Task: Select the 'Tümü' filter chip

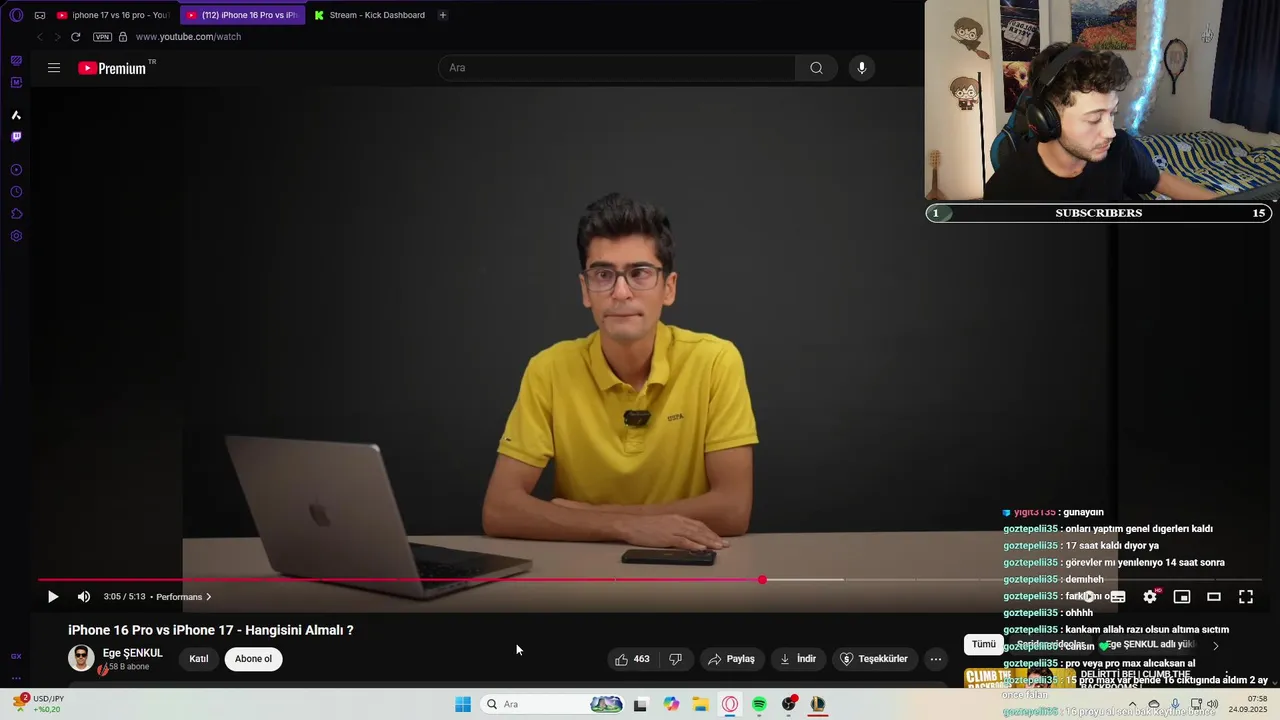Action: click(x=984, y=645)
